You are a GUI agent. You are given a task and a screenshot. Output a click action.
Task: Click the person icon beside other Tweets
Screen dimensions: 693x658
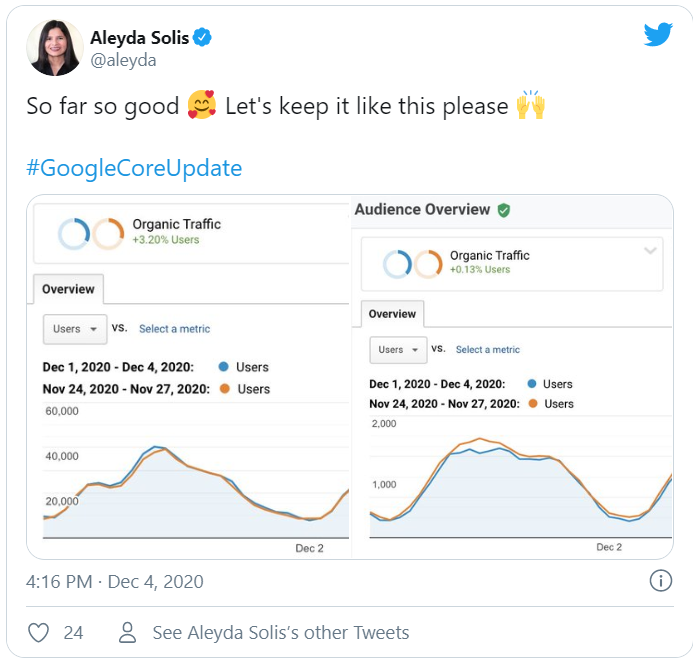click(x=127, y=632)
